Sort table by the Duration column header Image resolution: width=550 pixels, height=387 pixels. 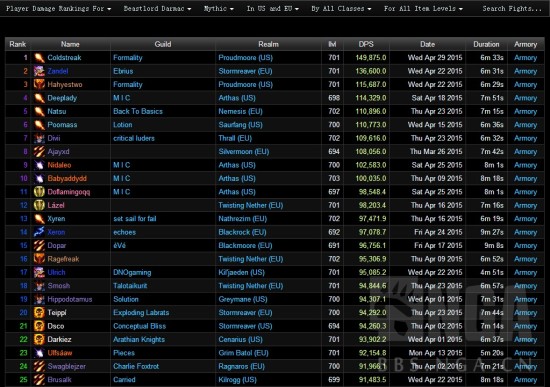tap(486, 44)
